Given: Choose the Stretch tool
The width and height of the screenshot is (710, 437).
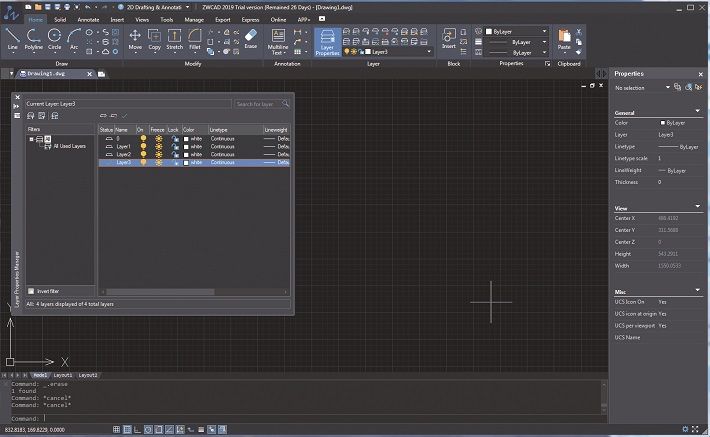Looking at the screenshot, I should (174, 39).
